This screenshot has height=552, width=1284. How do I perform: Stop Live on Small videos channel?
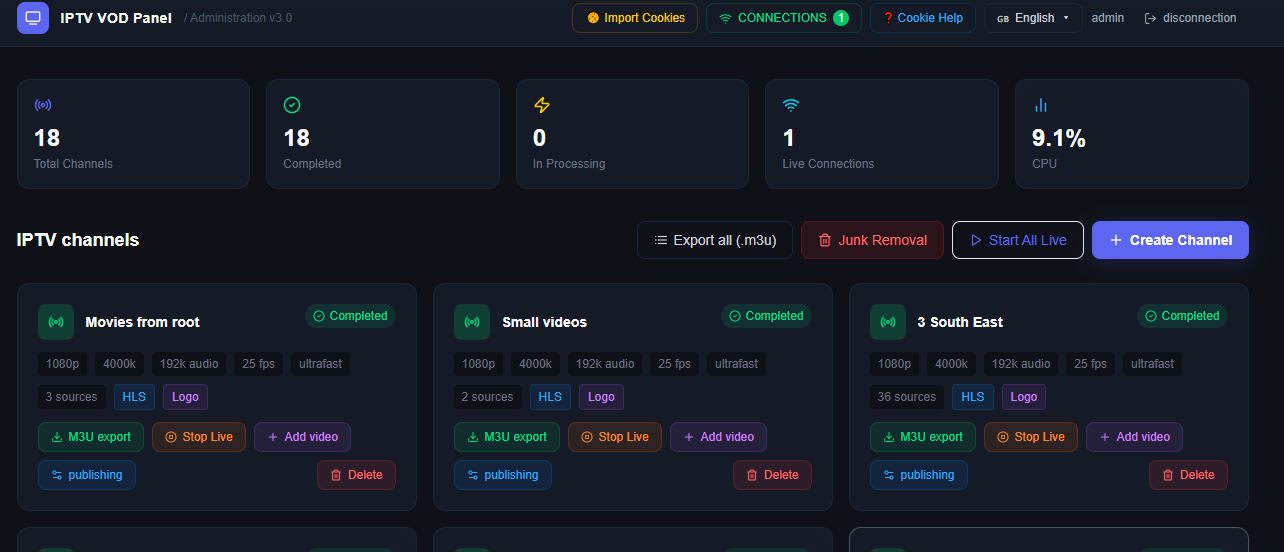pyautogui.click(x=614, y=437)
